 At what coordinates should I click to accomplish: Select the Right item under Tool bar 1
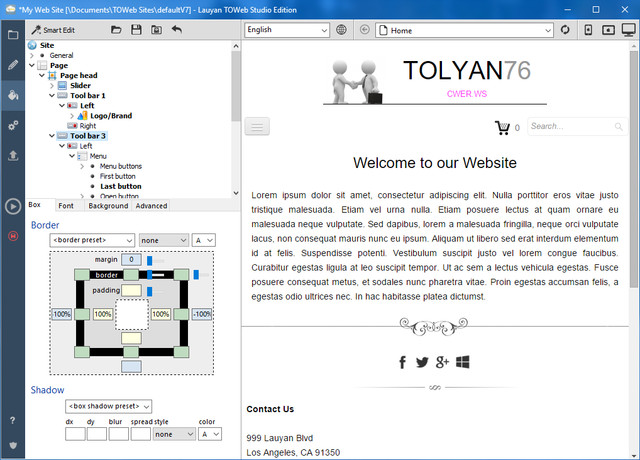click(88, 126)
